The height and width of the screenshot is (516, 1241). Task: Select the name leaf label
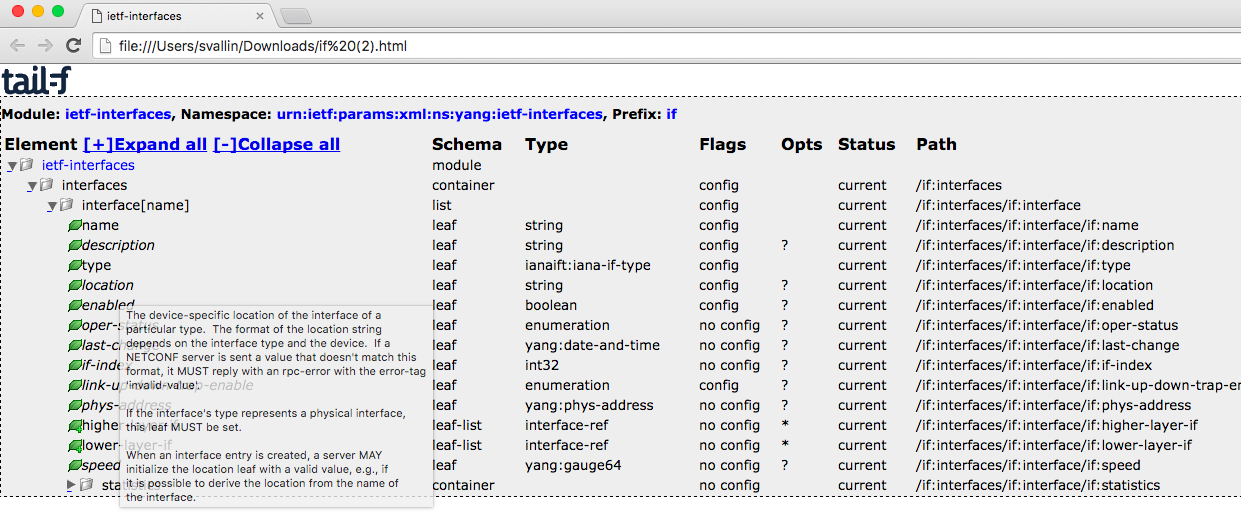[100, 225]
